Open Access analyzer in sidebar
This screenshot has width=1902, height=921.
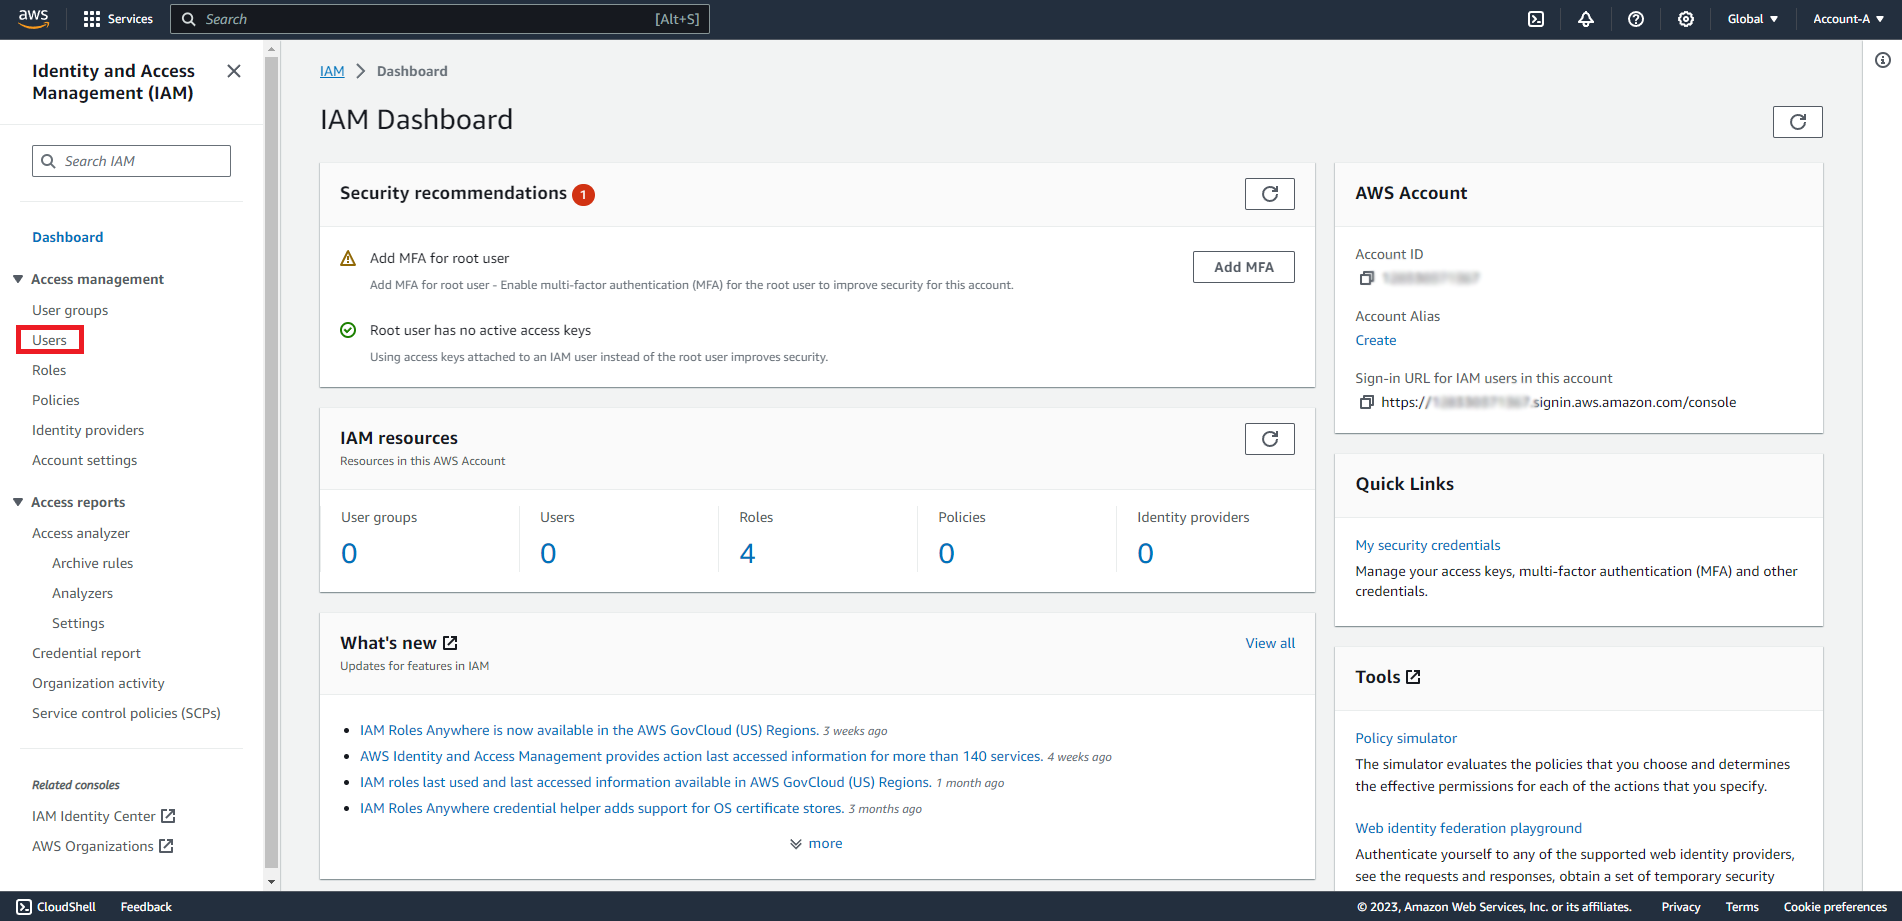point(81,533)
